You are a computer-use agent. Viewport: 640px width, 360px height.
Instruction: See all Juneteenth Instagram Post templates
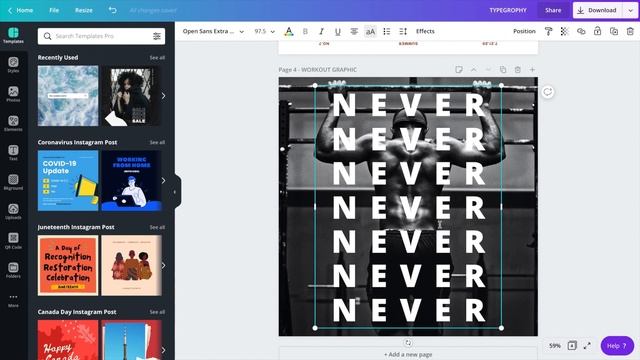[157, 227]
